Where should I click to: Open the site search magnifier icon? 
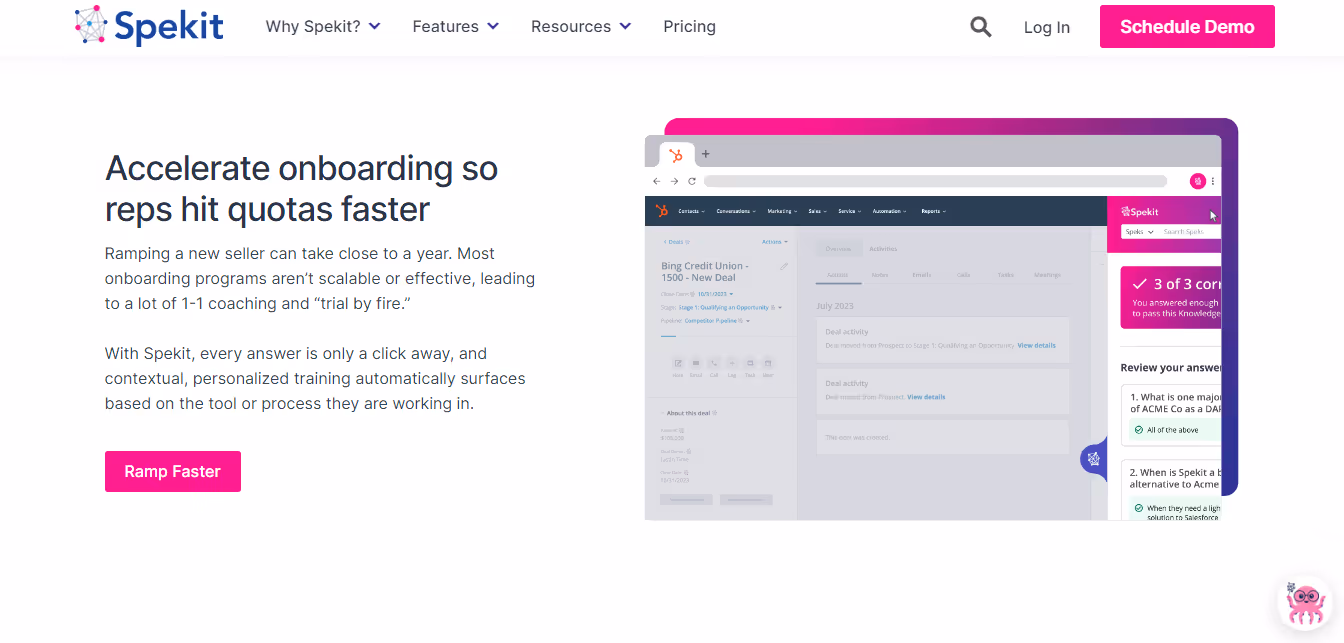[981, 27]
